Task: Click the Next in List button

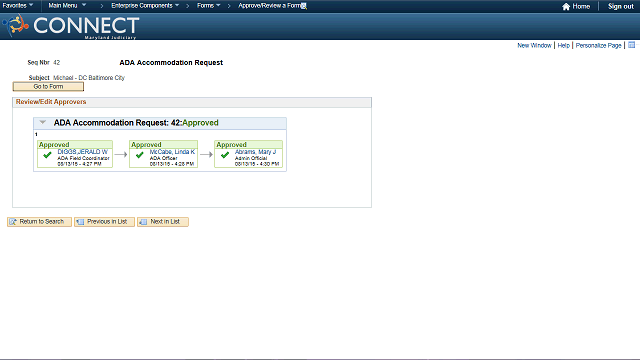Action: tap(162, 222)
